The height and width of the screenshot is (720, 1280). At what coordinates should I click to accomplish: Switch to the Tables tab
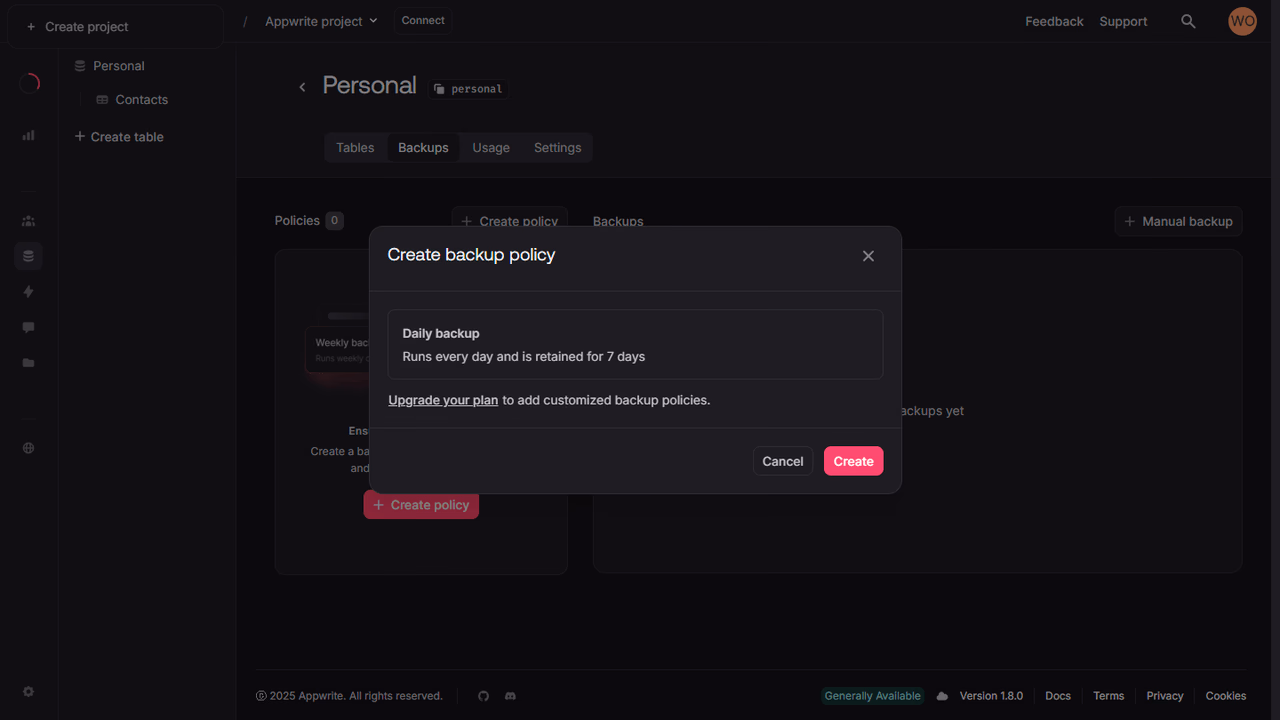pos(355,148)
